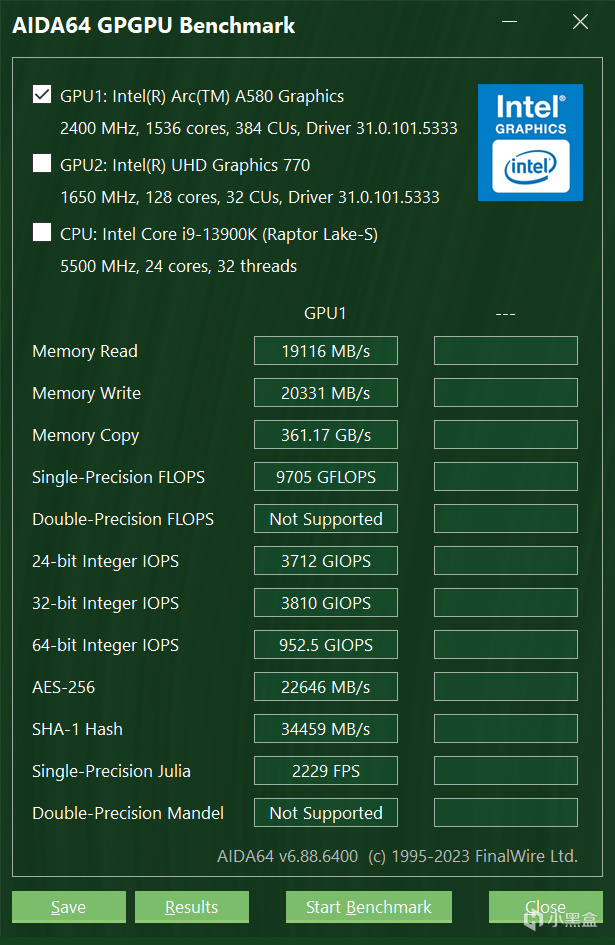This screenshot has height=945, width=615.
Task: Open the Results button
Action: click(191, 907)
